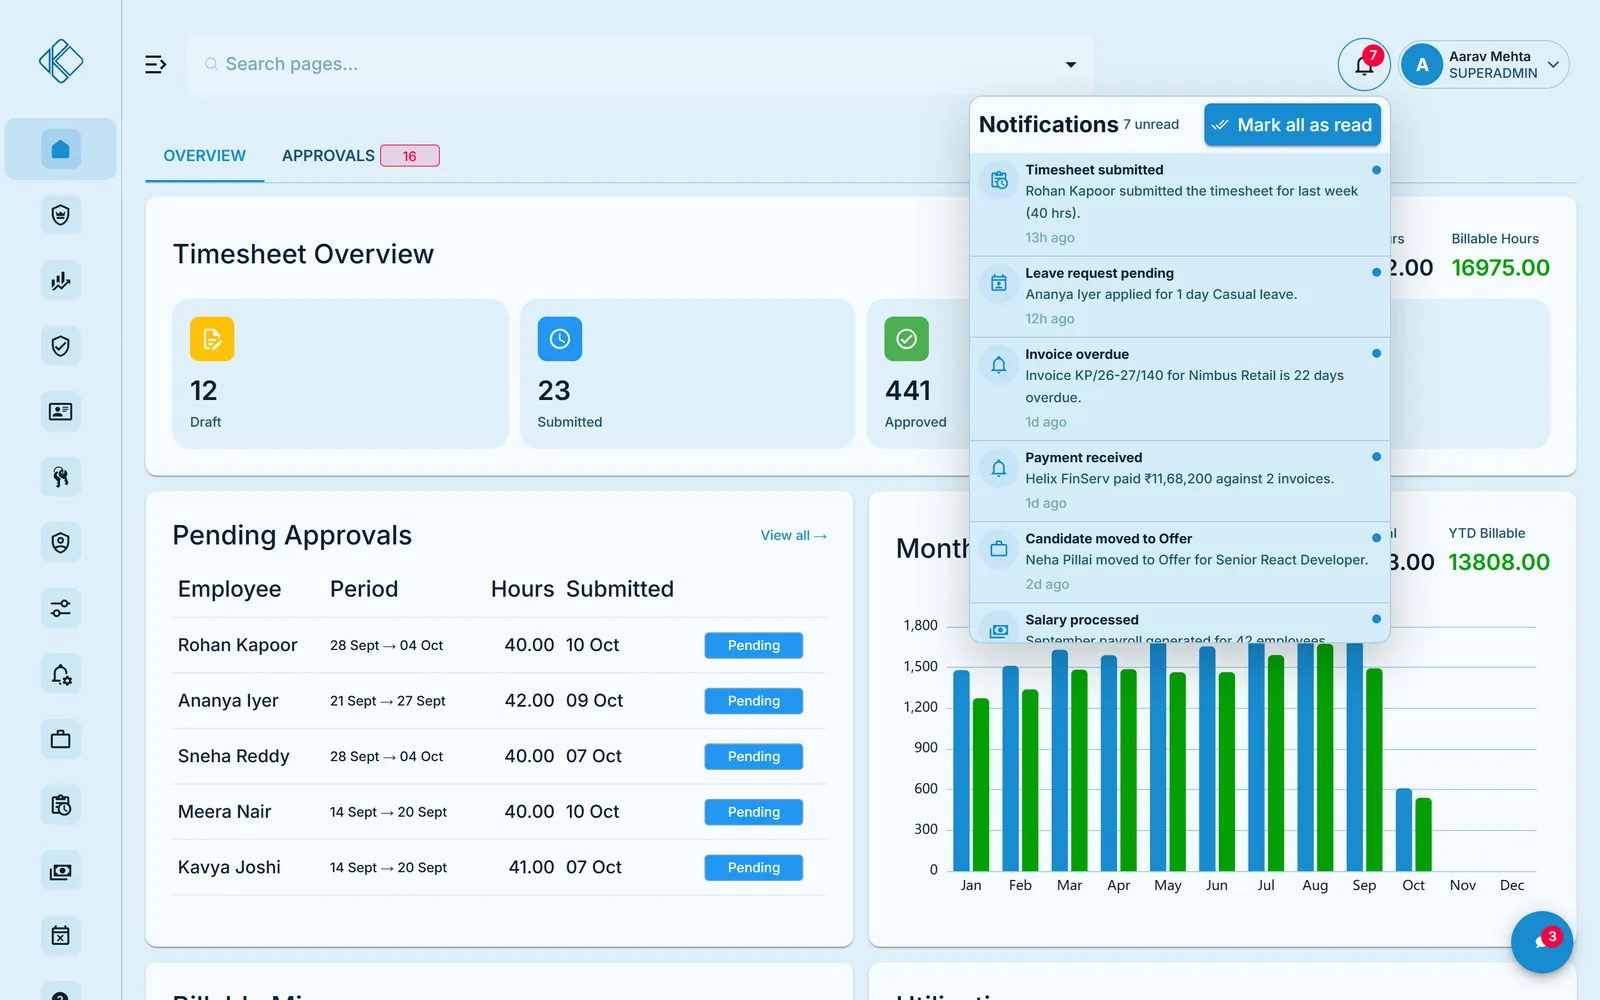Image resolution: width=1600 pixels, height=1000 pixels.
Task: Expand the search pages dropdown arrow
Action: [1071, 65]
